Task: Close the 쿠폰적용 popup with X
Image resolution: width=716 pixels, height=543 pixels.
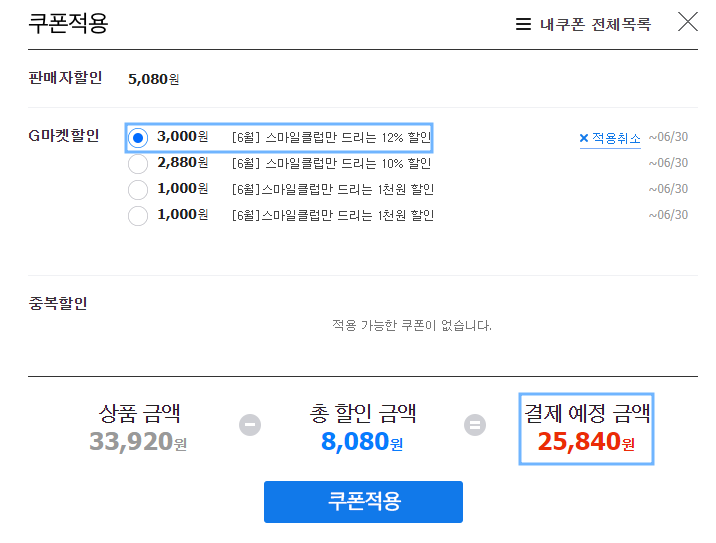Action: [688, 22]
